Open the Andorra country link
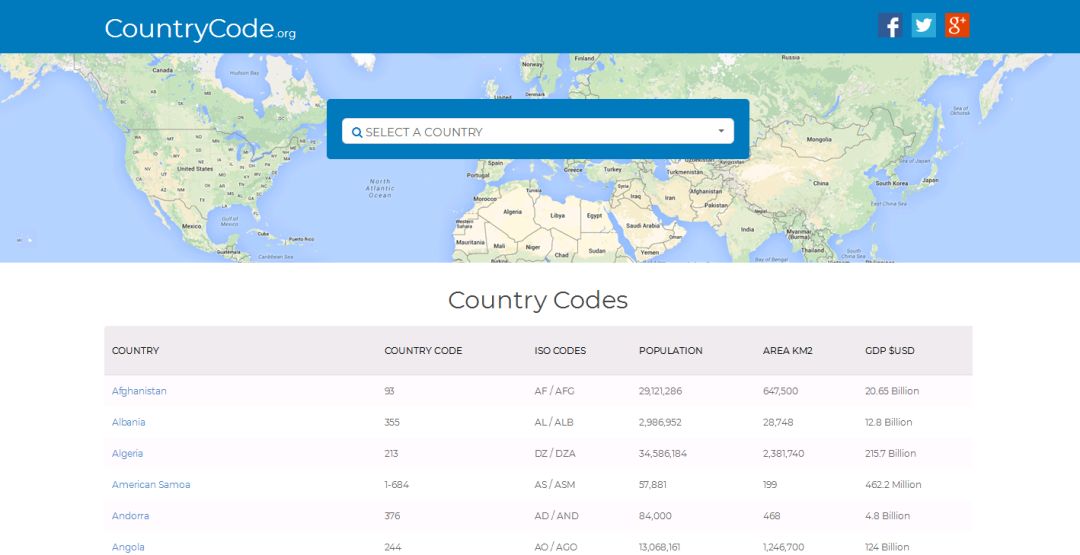1080x555 pixels. click(130, 516)
